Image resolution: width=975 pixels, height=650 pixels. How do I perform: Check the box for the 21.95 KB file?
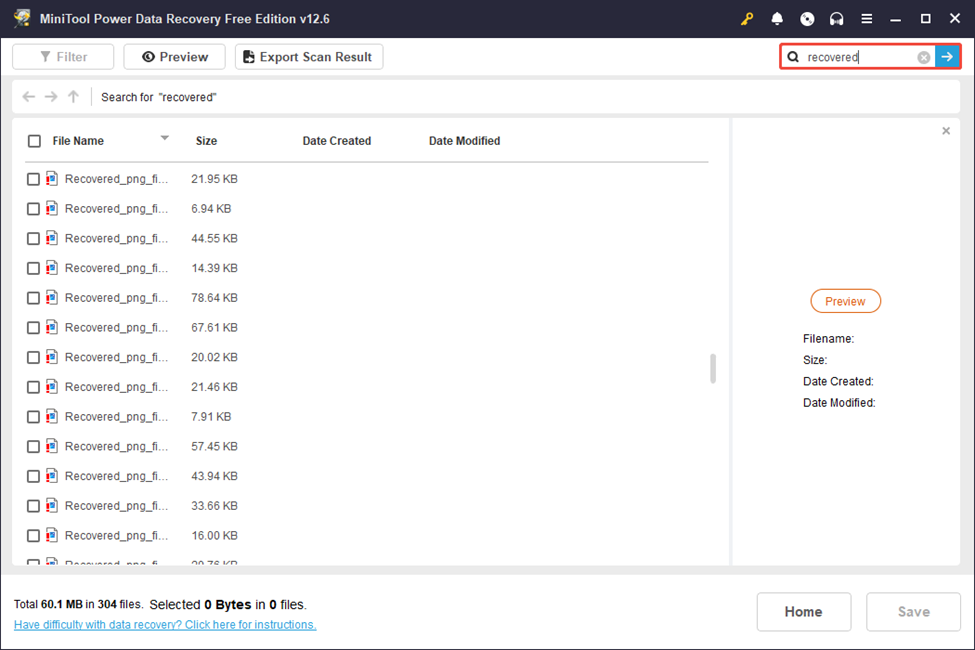coord(34,179)
